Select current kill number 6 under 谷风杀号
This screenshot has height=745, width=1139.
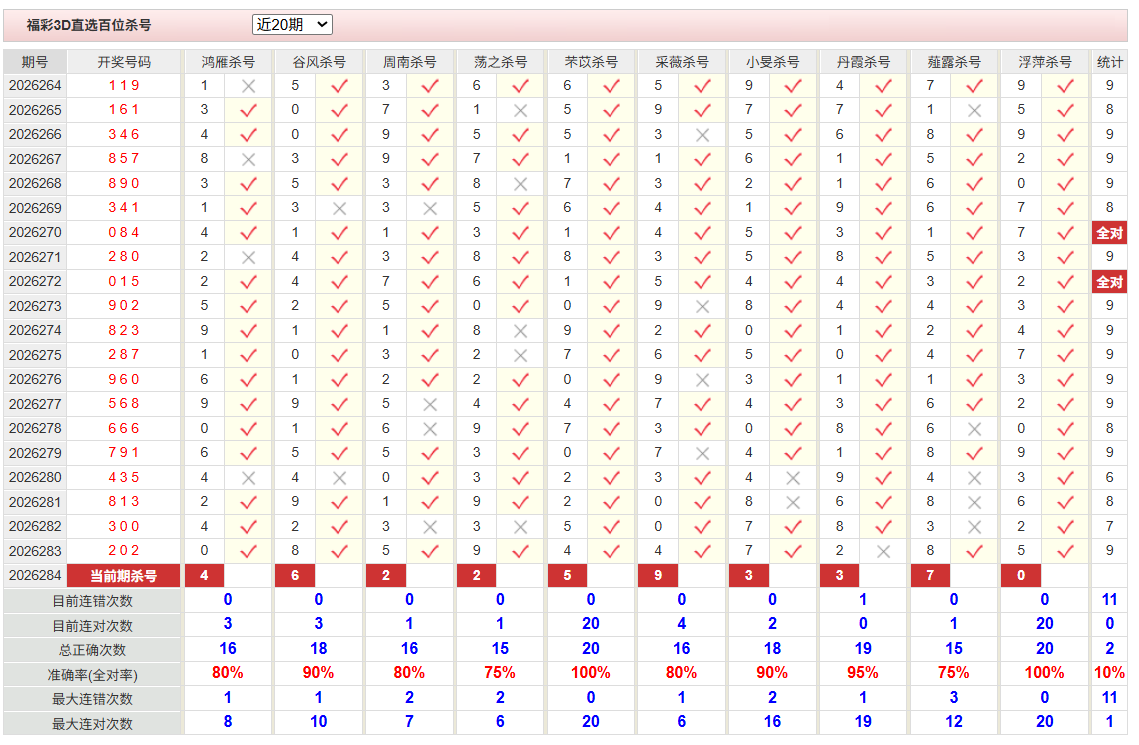[295, 576]
